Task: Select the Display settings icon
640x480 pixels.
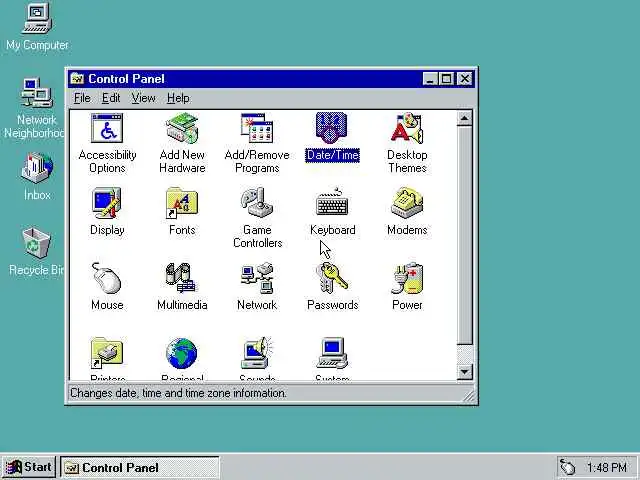Action: click(107, 203)
